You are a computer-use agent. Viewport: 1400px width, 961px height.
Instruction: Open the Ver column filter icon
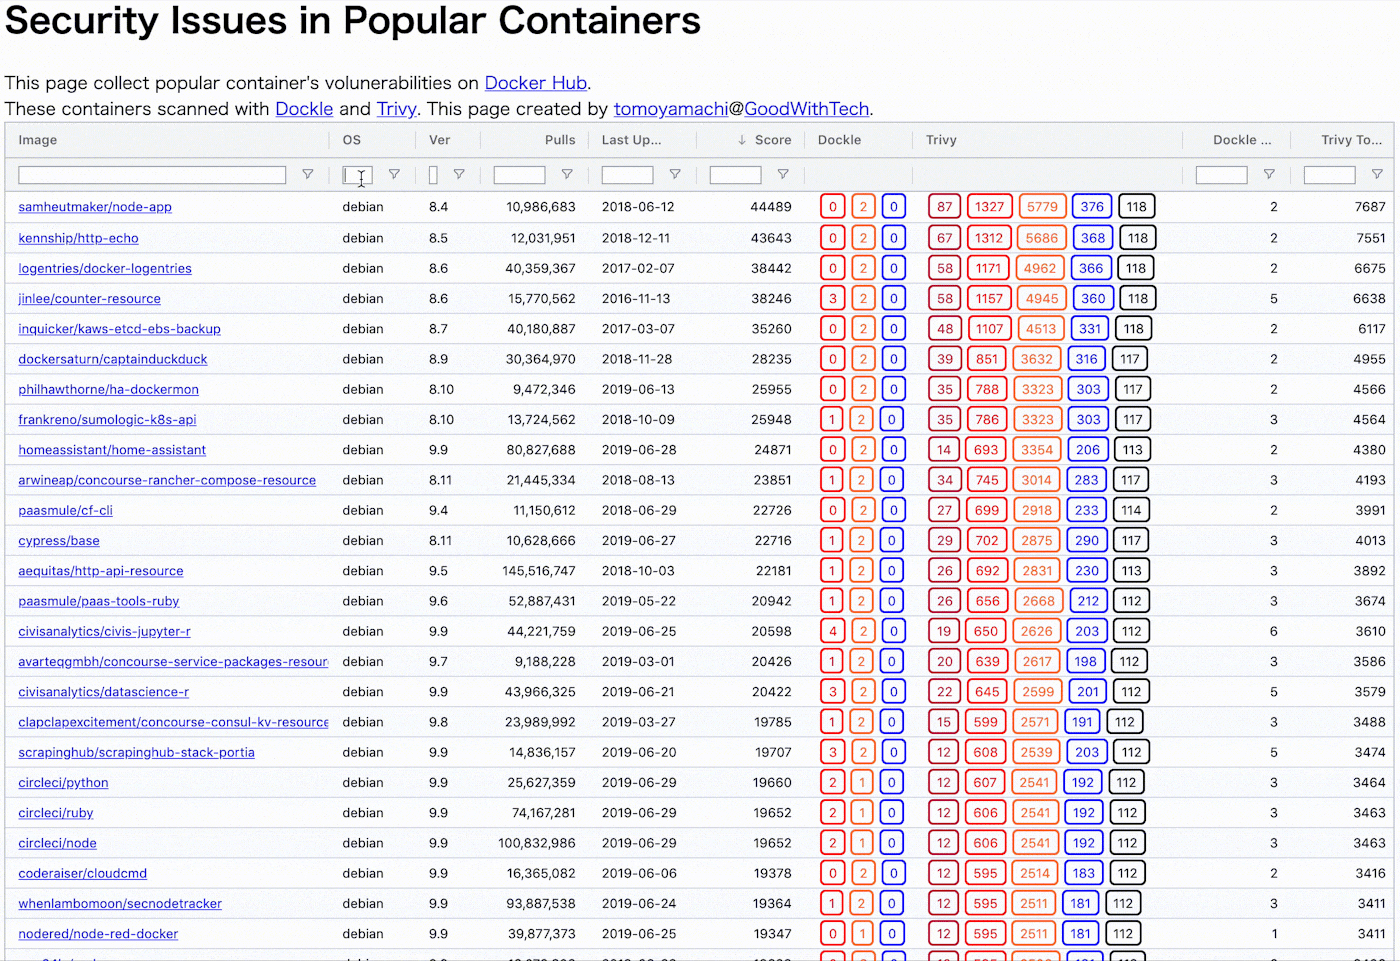coord(459,175)
